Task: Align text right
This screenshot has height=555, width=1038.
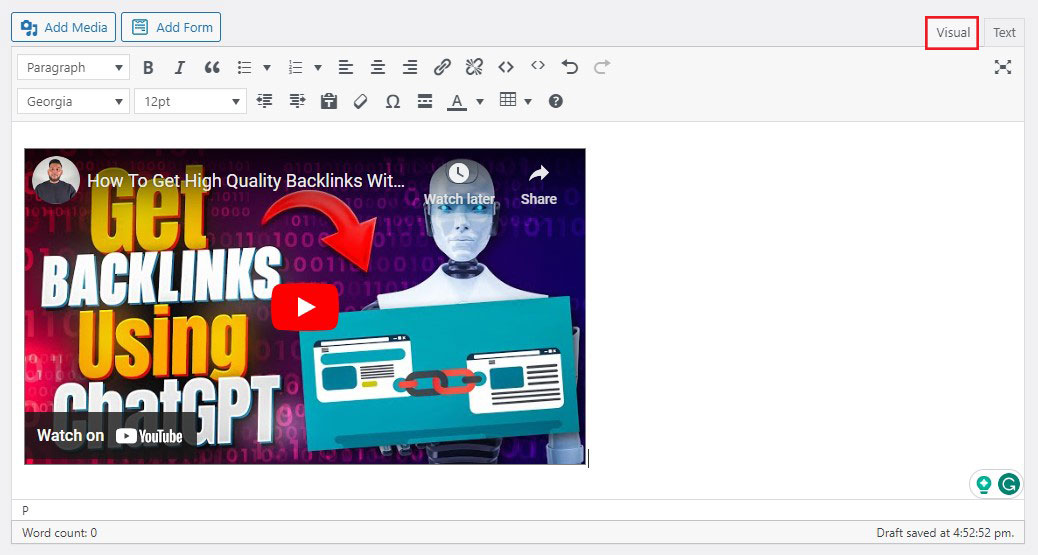Action: coord(410,68)
